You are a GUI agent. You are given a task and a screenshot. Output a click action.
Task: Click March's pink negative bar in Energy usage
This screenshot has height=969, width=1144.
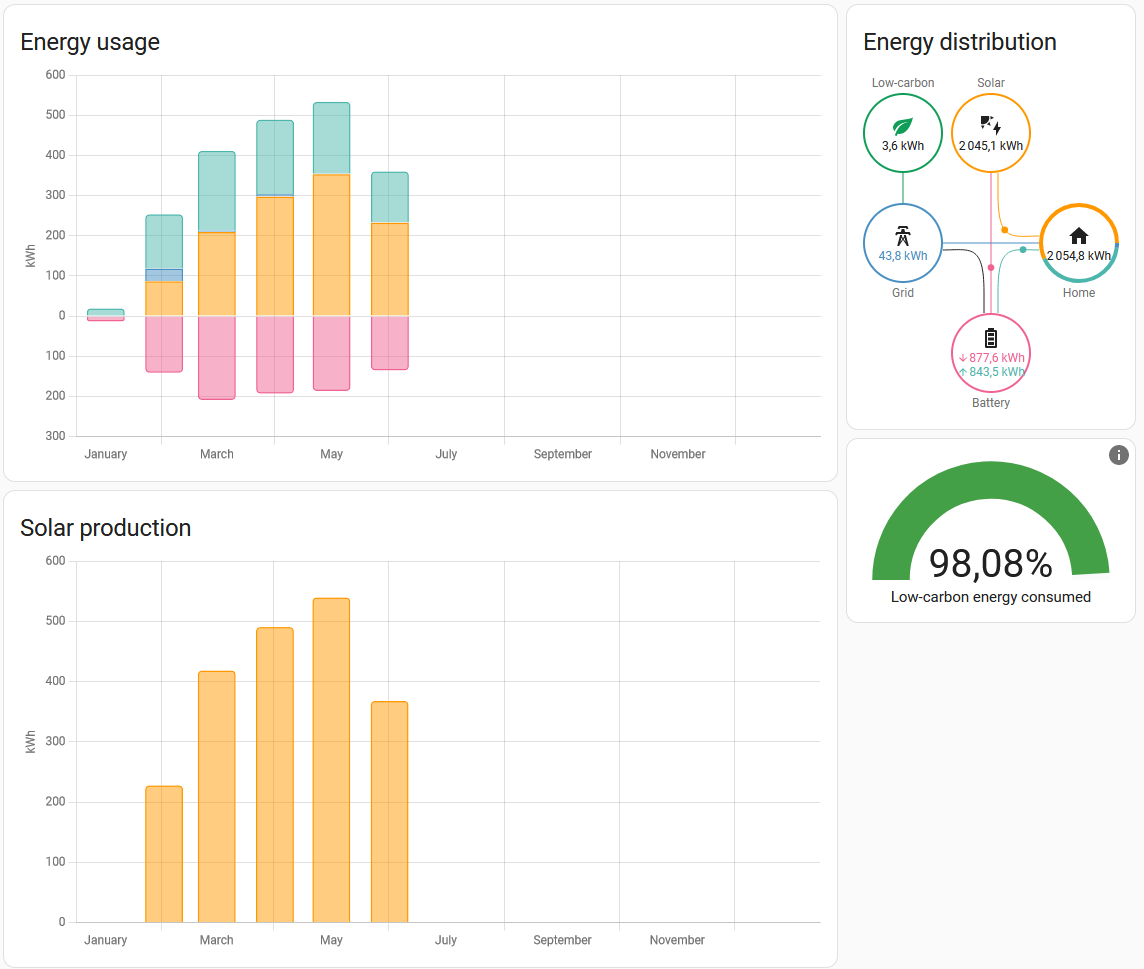click(x=217, y=357)
